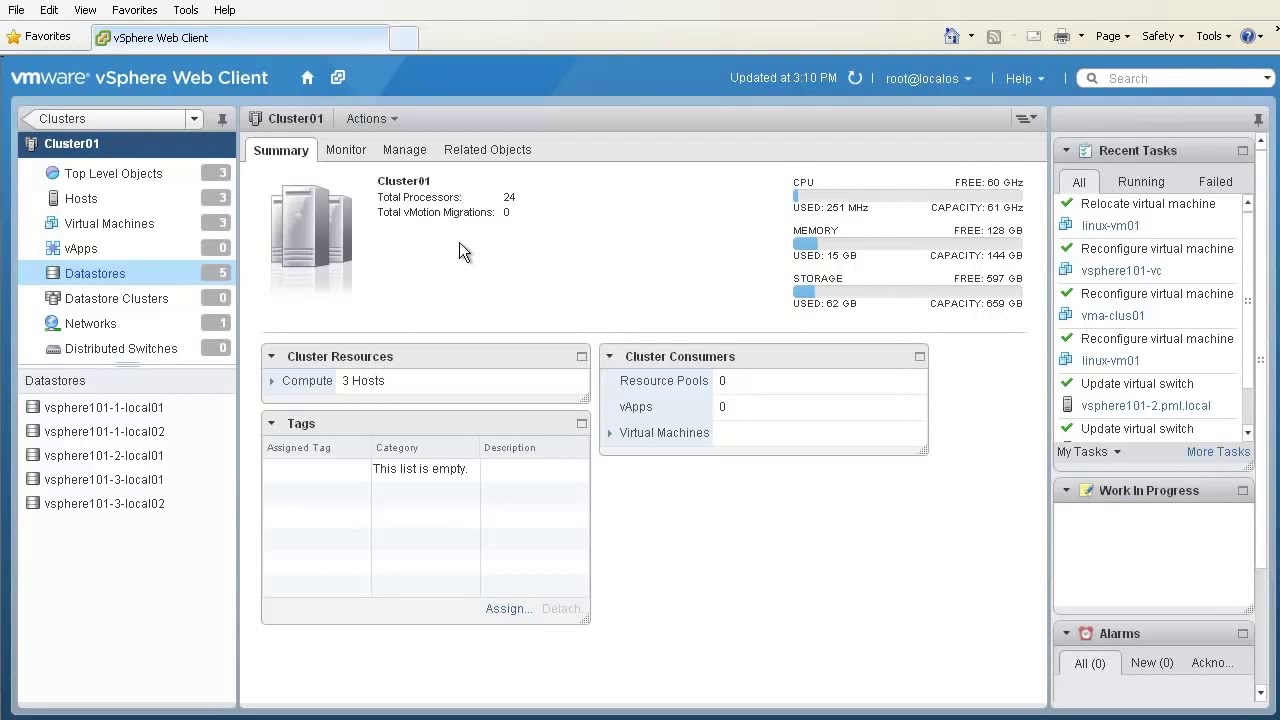Image resolution: width=1280 pixels, height=720 pixels.
Task: Minimize the Cluster Consumers portlet
Action: pos(919,356)
